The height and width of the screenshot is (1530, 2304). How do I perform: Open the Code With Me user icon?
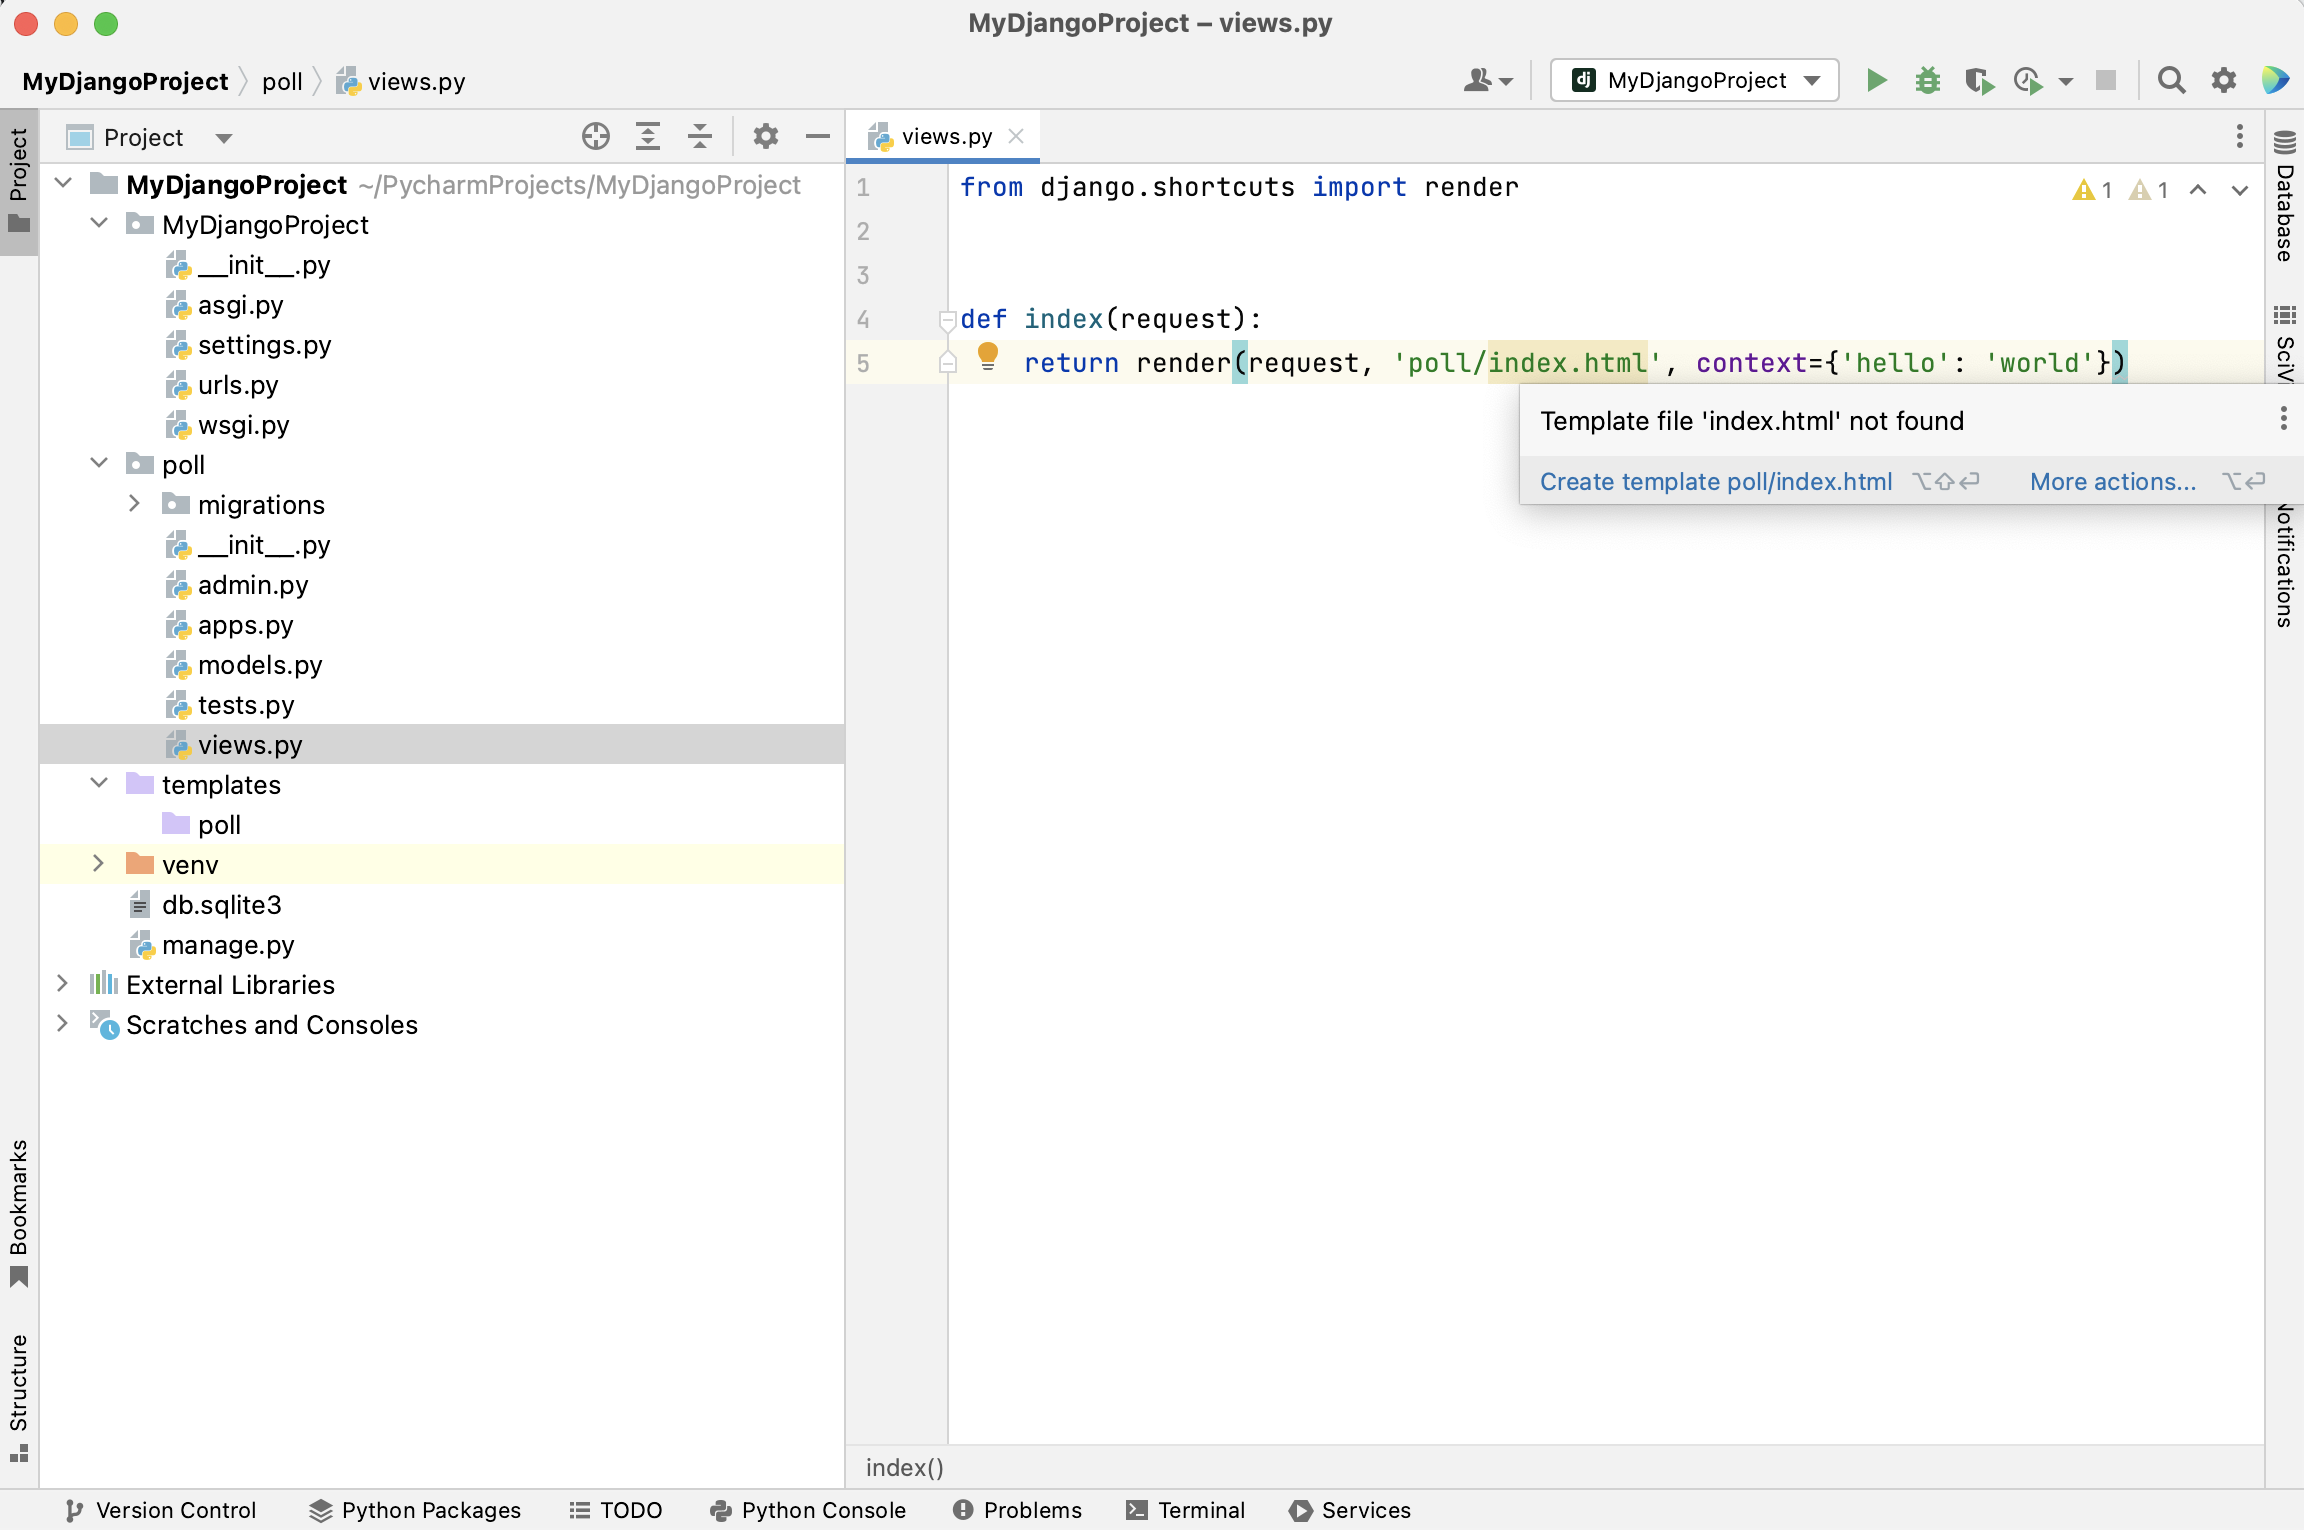tap(1487, 80)
